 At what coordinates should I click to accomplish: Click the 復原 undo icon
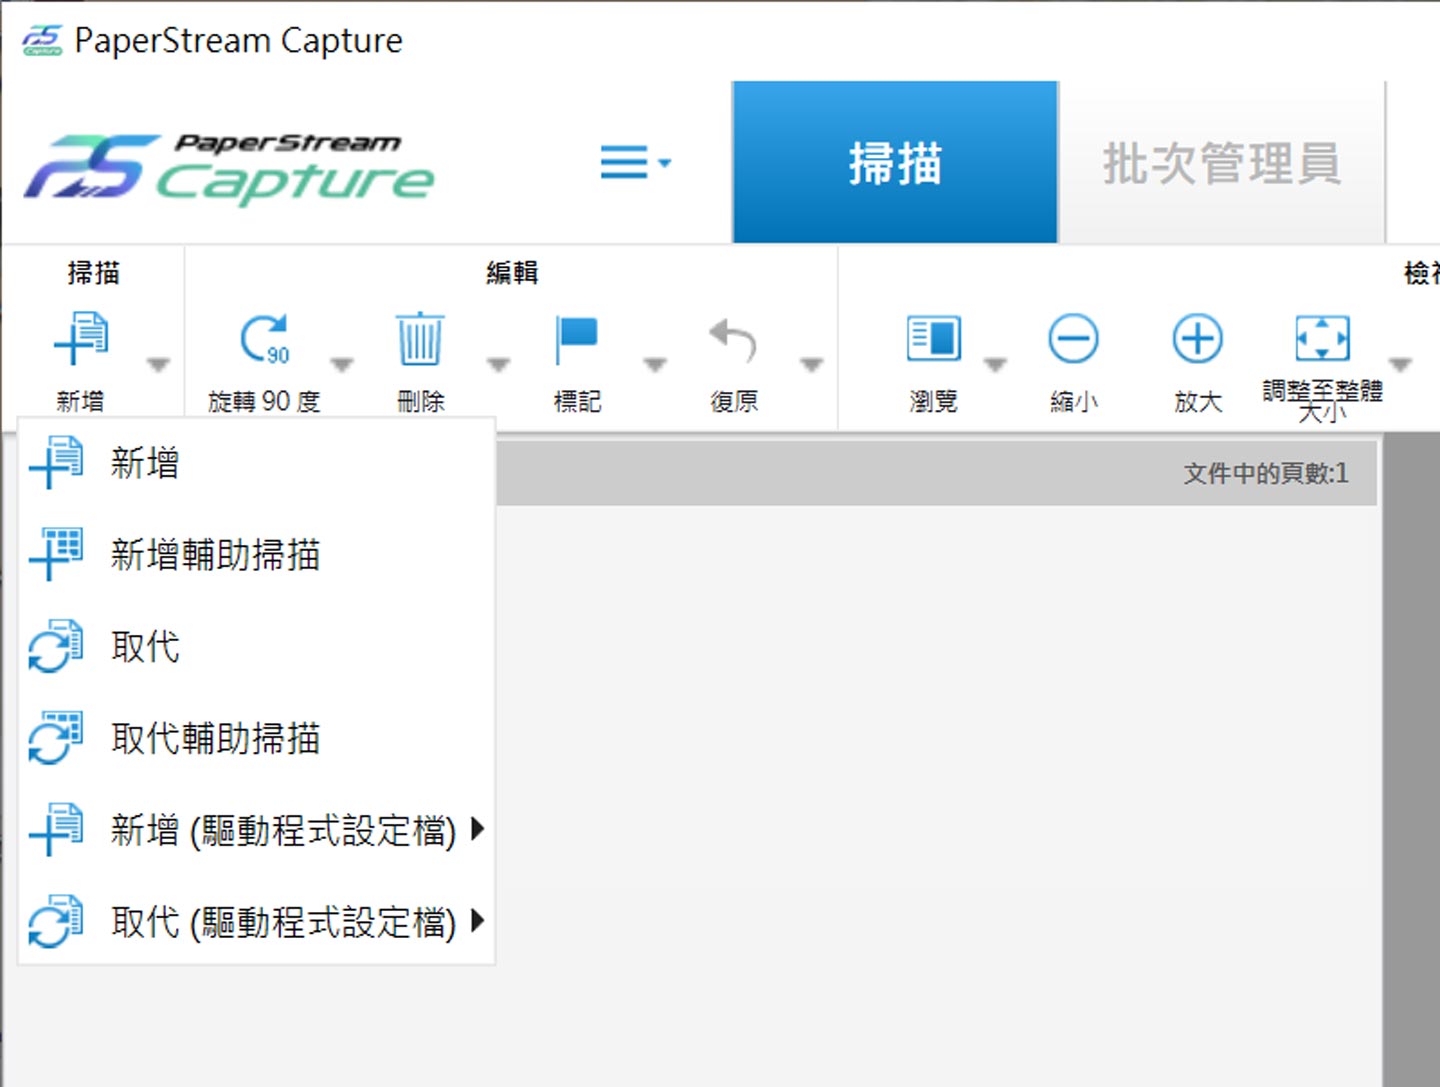[733, 340]
